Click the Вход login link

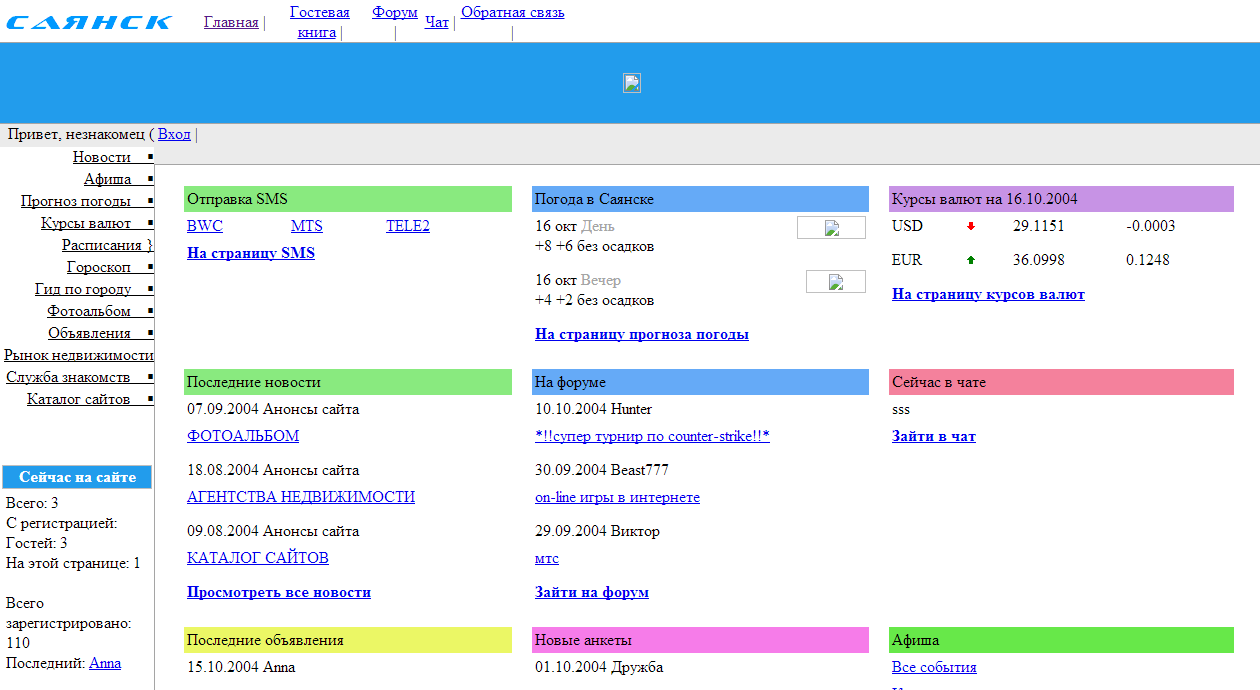pyautogui.click(x=174, y=134)
